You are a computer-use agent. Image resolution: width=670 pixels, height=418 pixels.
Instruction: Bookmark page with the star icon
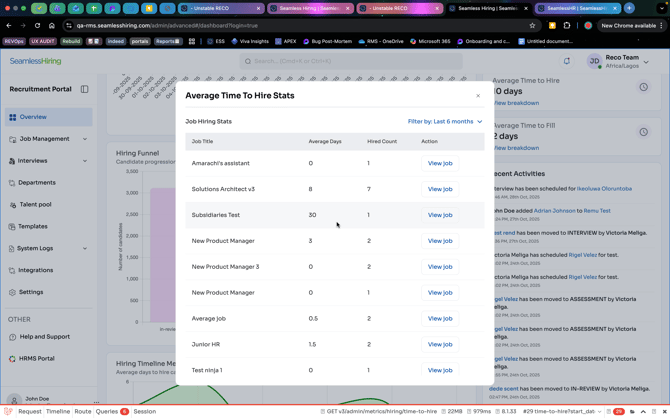532,26
